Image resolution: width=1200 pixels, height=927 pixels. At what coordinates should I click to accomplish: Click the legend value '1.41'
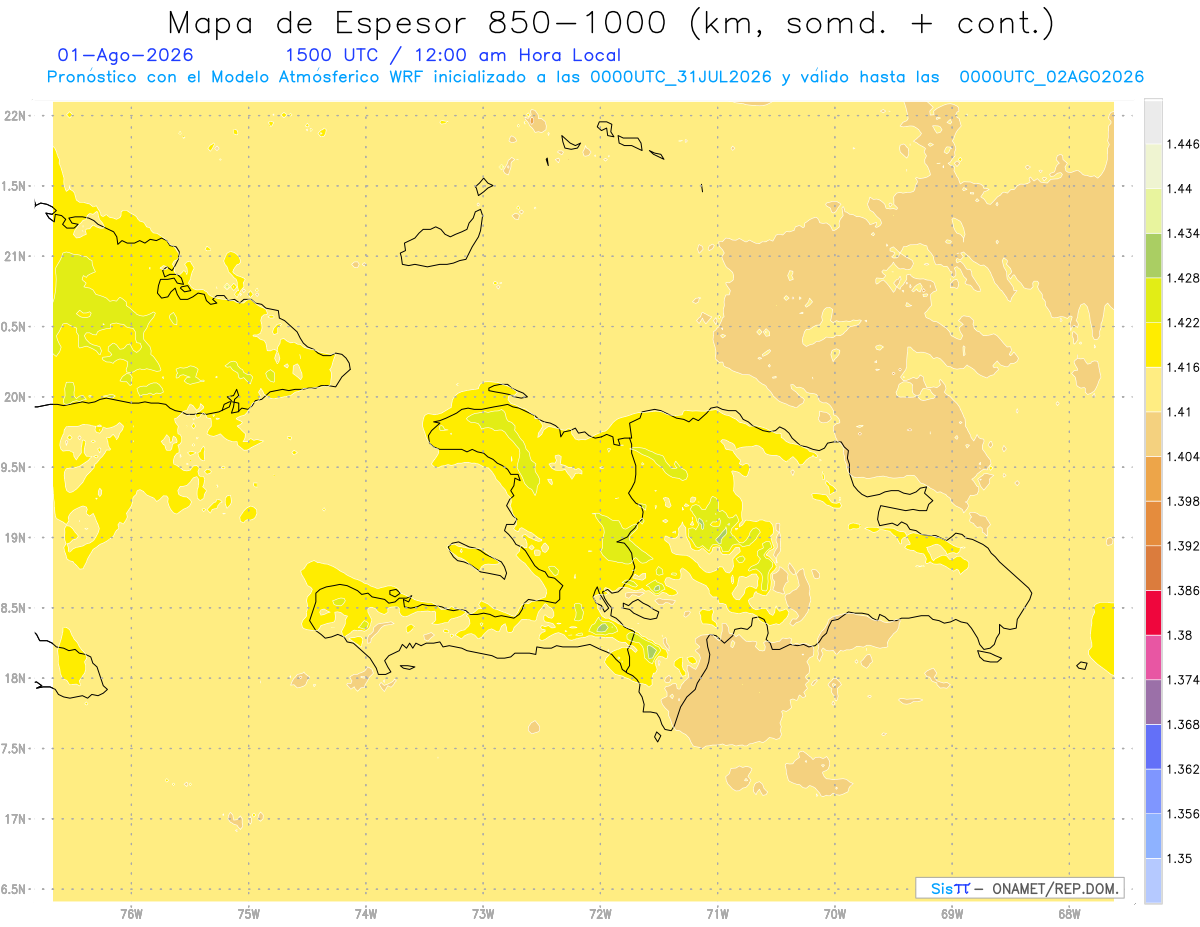(1179, 411)
